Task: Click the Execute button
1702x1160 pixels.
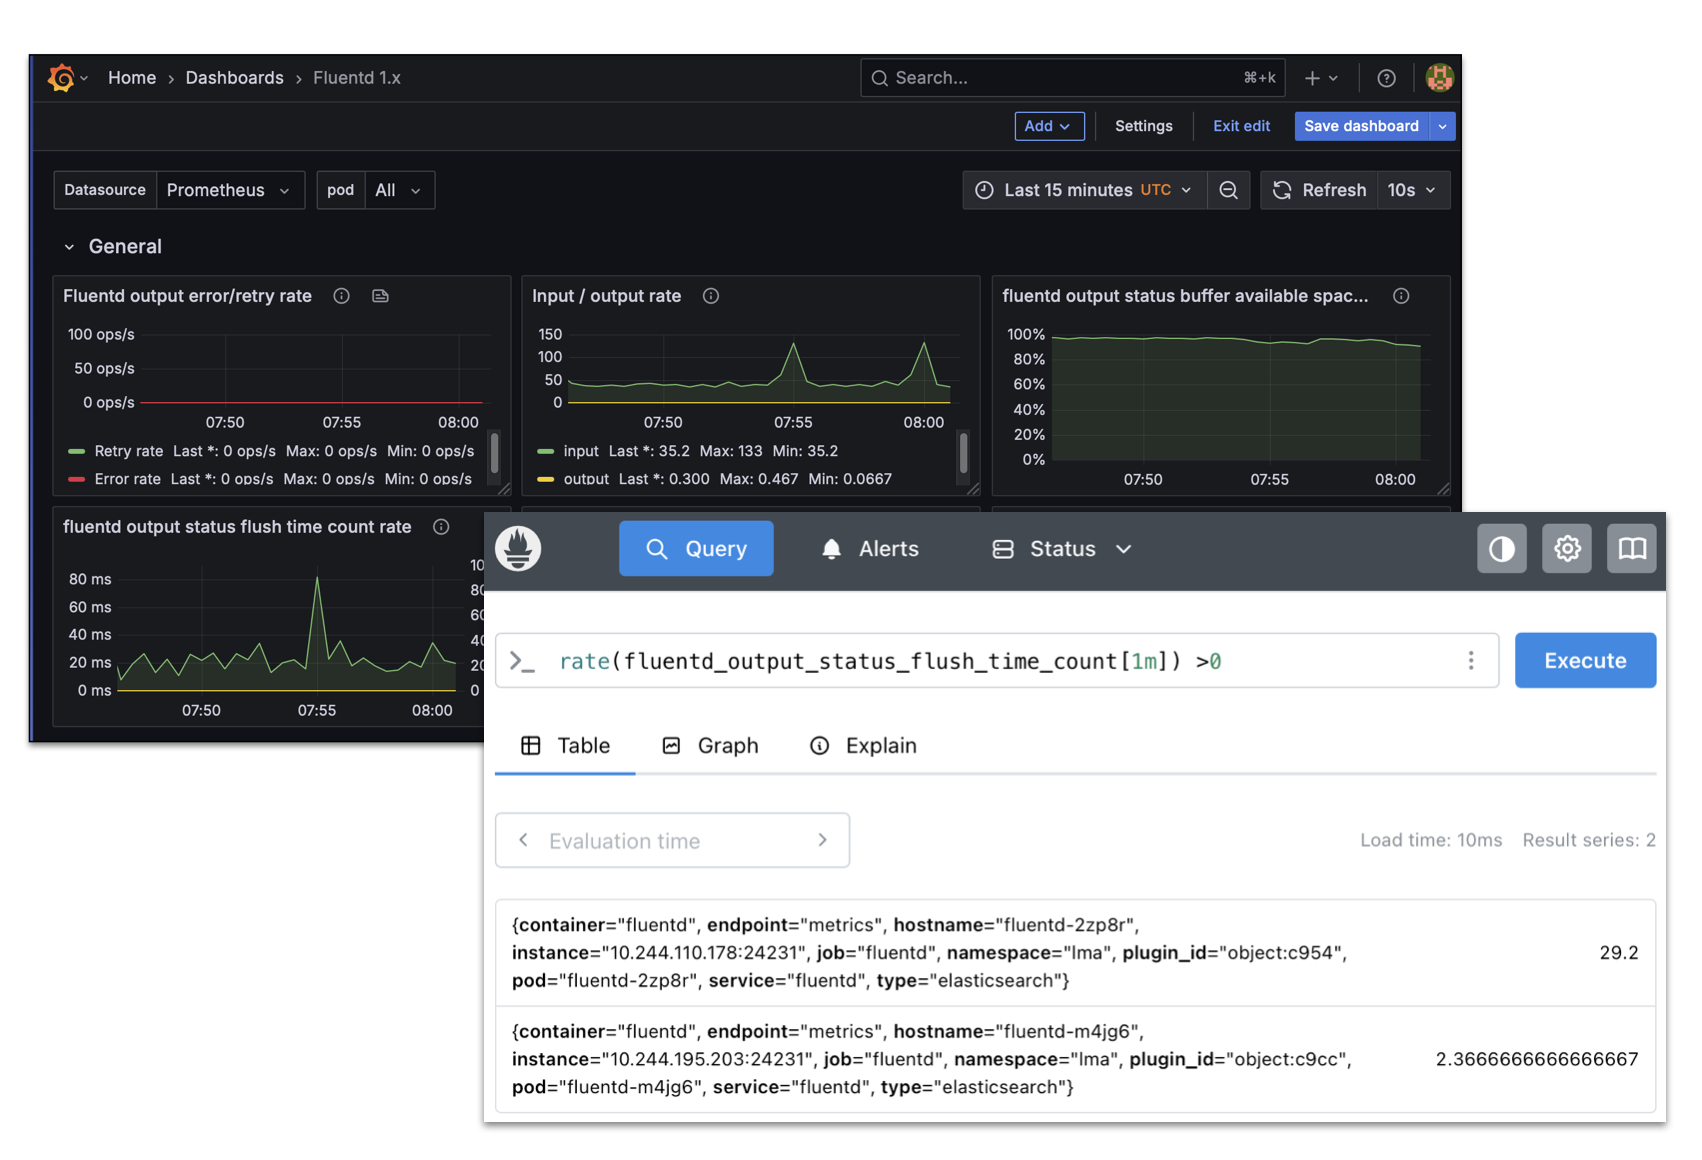Action: pyautogui.click(x=1584, y=660)
